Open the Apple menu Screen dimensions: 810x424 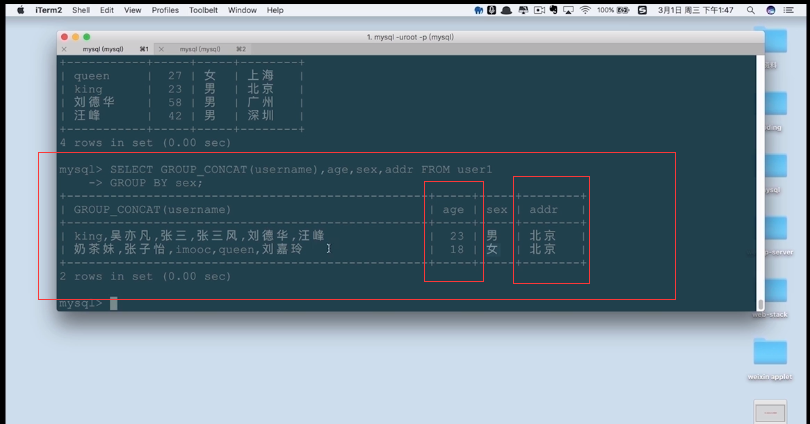coord(20,10)
